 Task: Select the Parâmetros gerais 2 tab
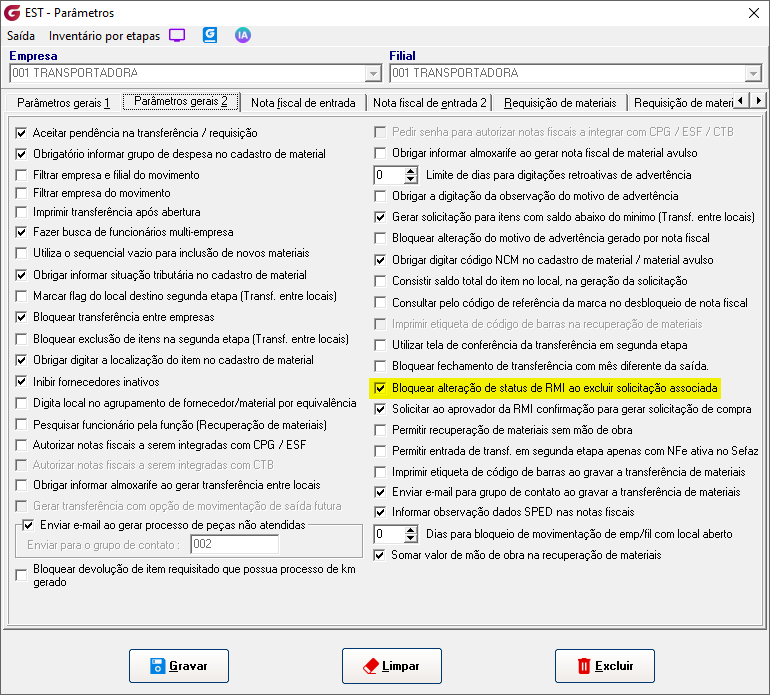tap(181, 101)
